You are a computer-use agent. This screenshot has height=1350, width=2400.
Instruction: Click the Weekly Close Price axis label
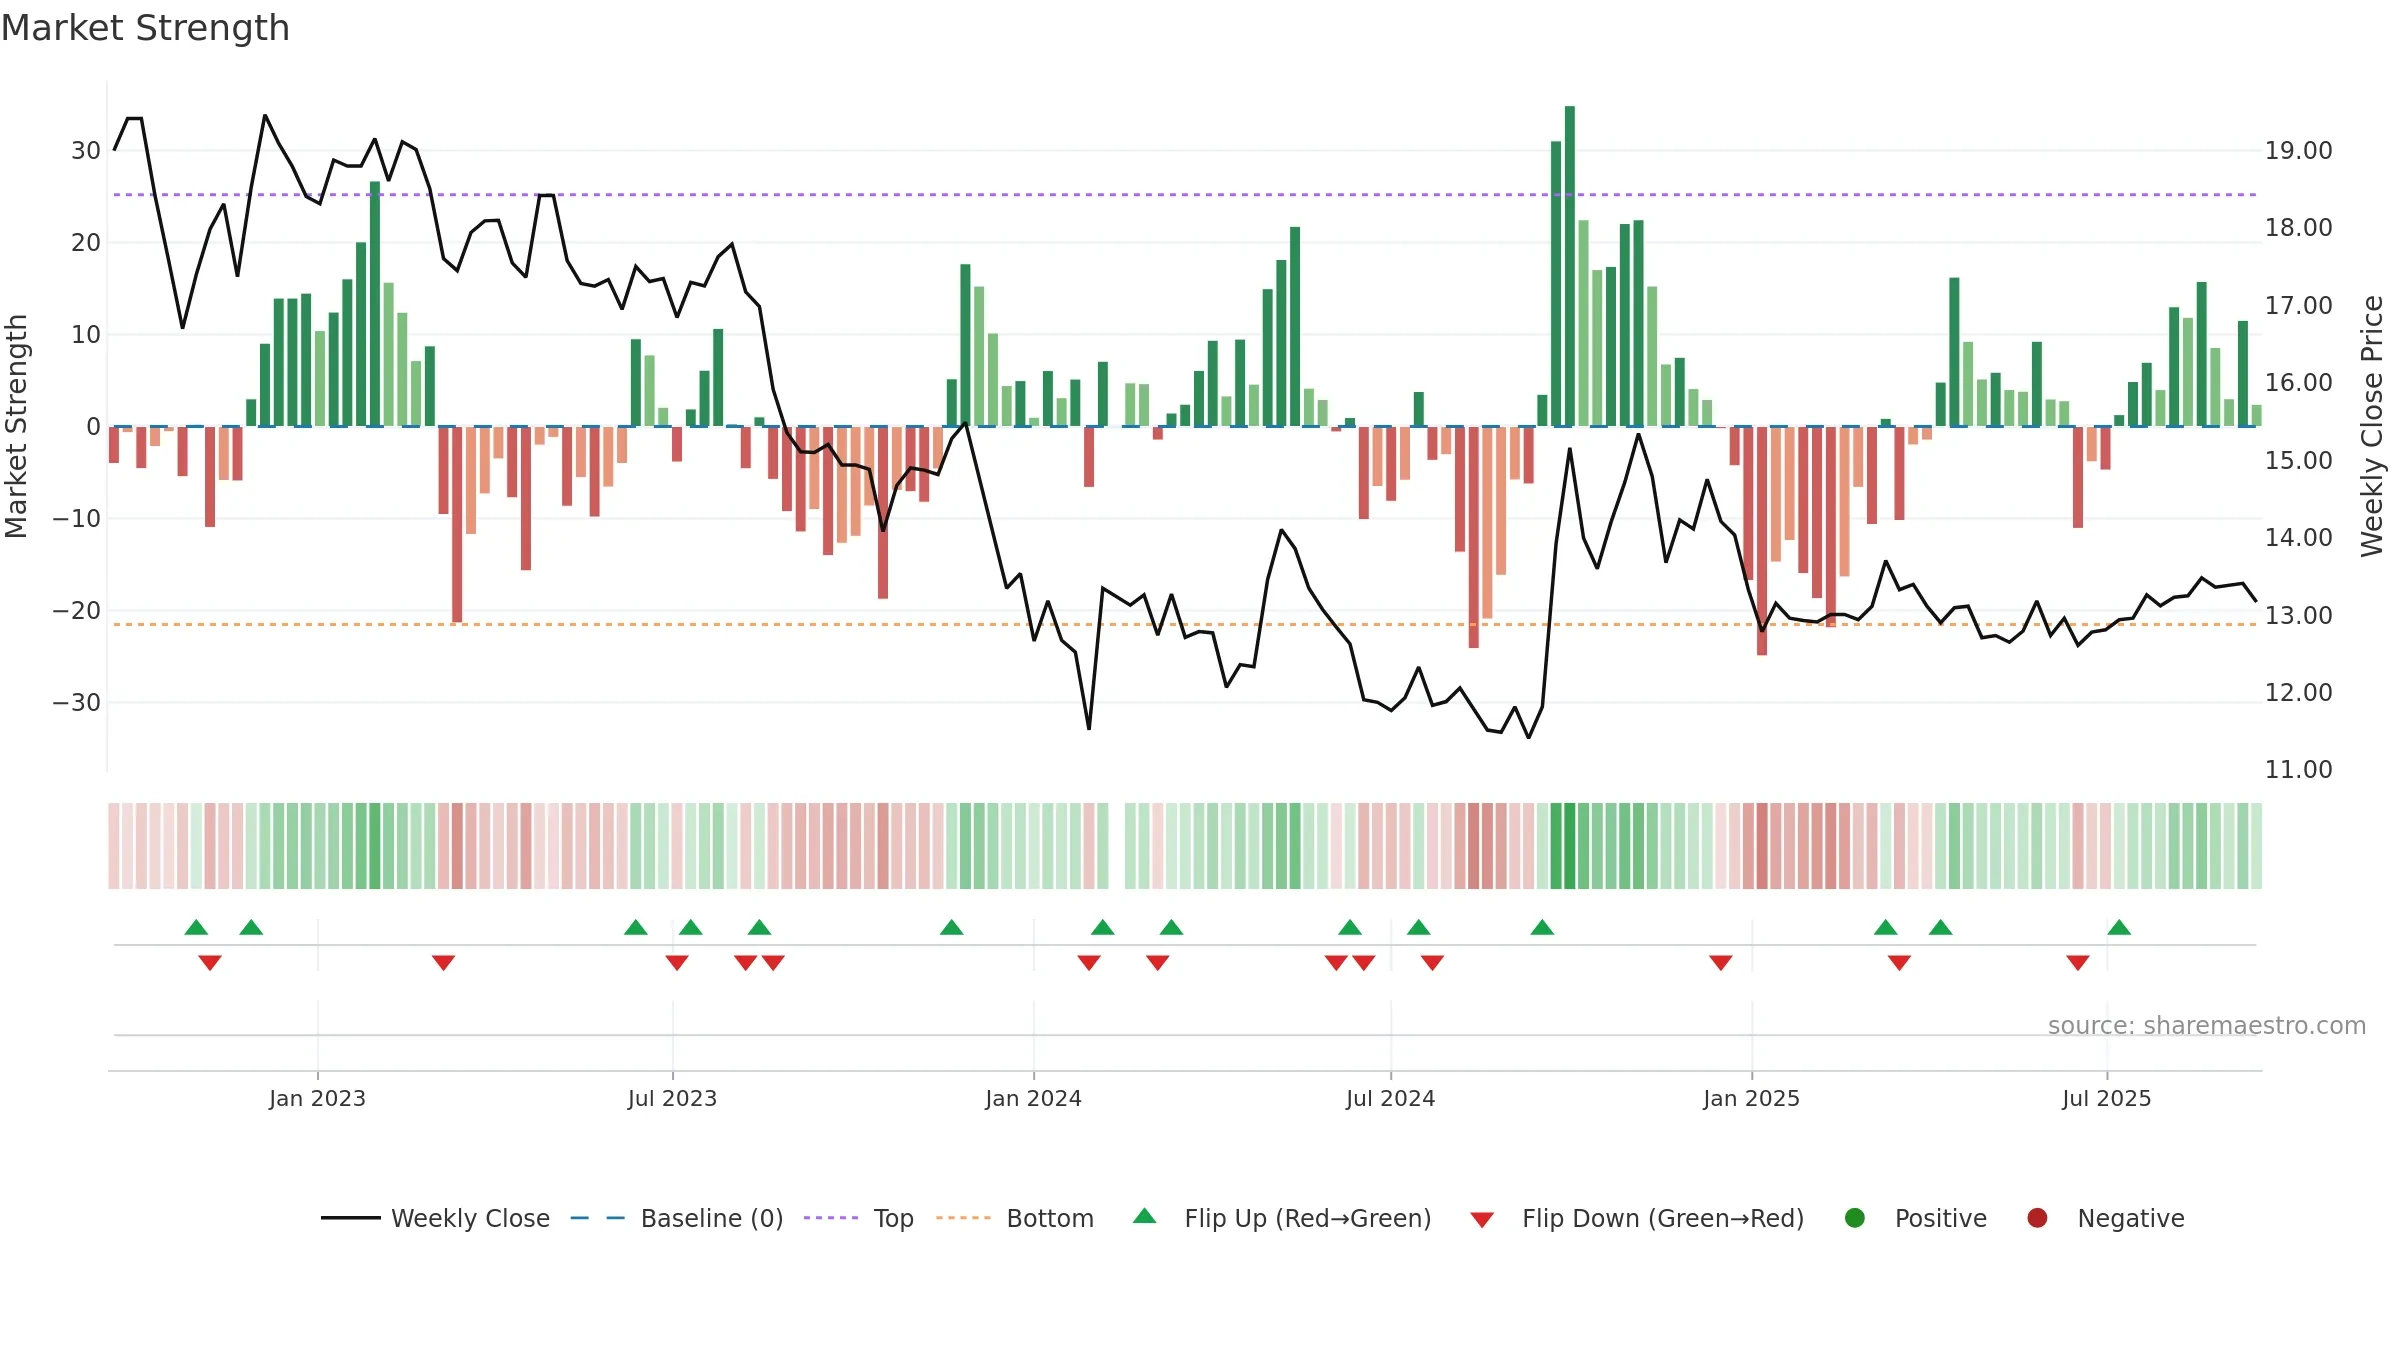point(2372,426)
